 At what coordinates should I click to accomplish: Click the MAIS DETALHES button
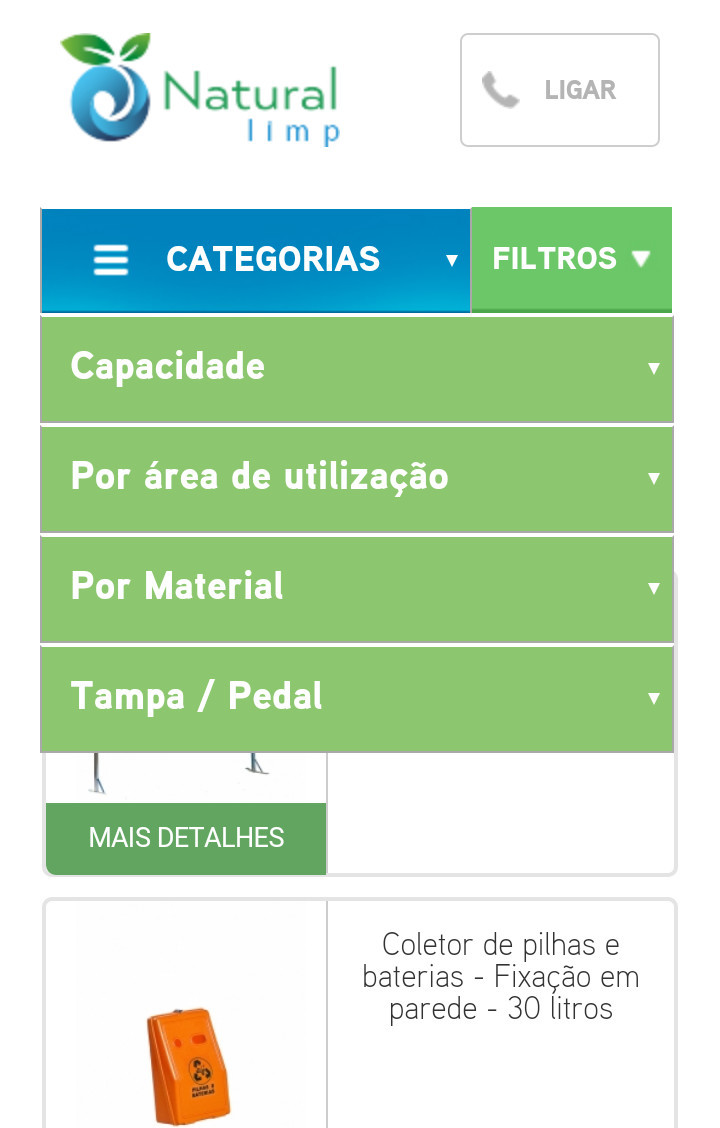coord(186,838)
